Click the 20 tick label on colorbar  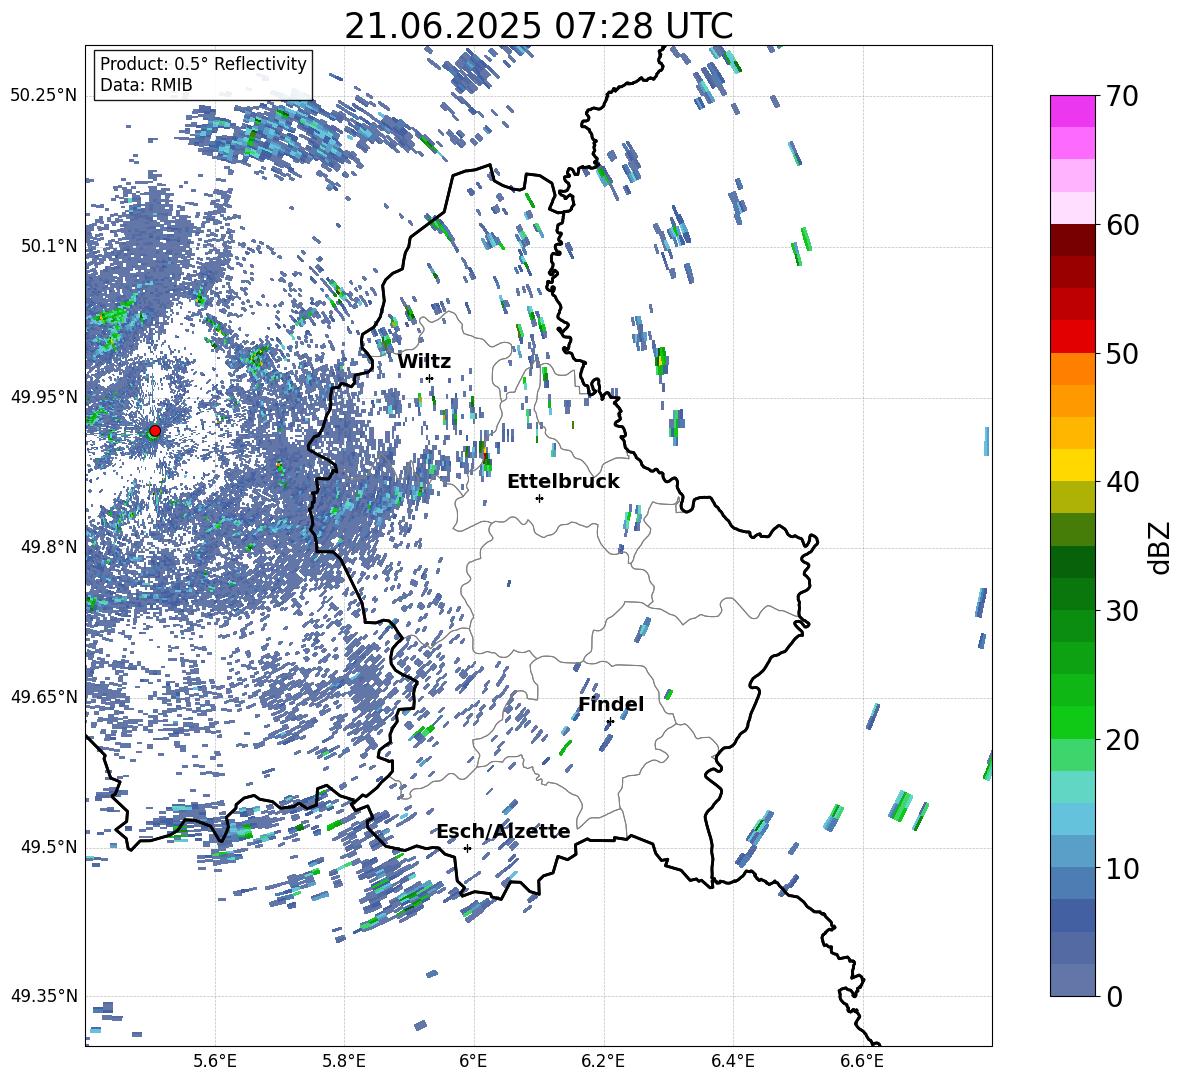tap(1122, 739)
